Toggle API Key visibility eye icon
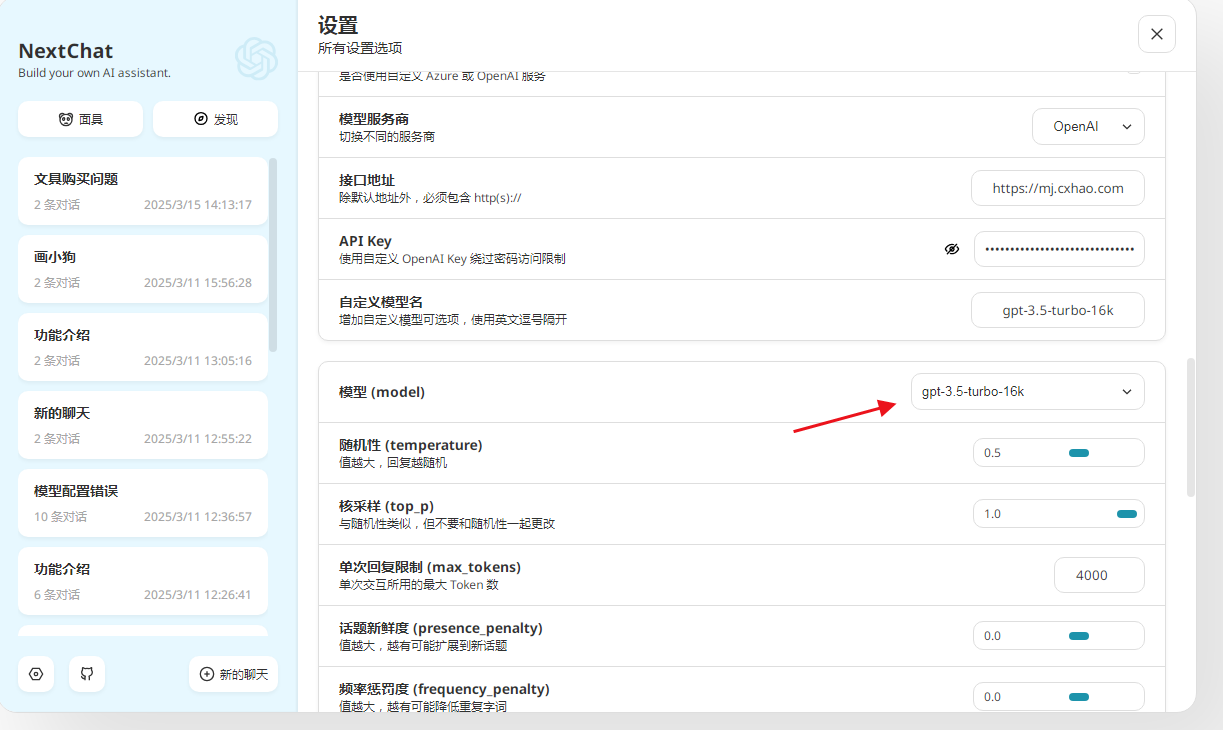1223x730 pixels. (x=952, y=249)
